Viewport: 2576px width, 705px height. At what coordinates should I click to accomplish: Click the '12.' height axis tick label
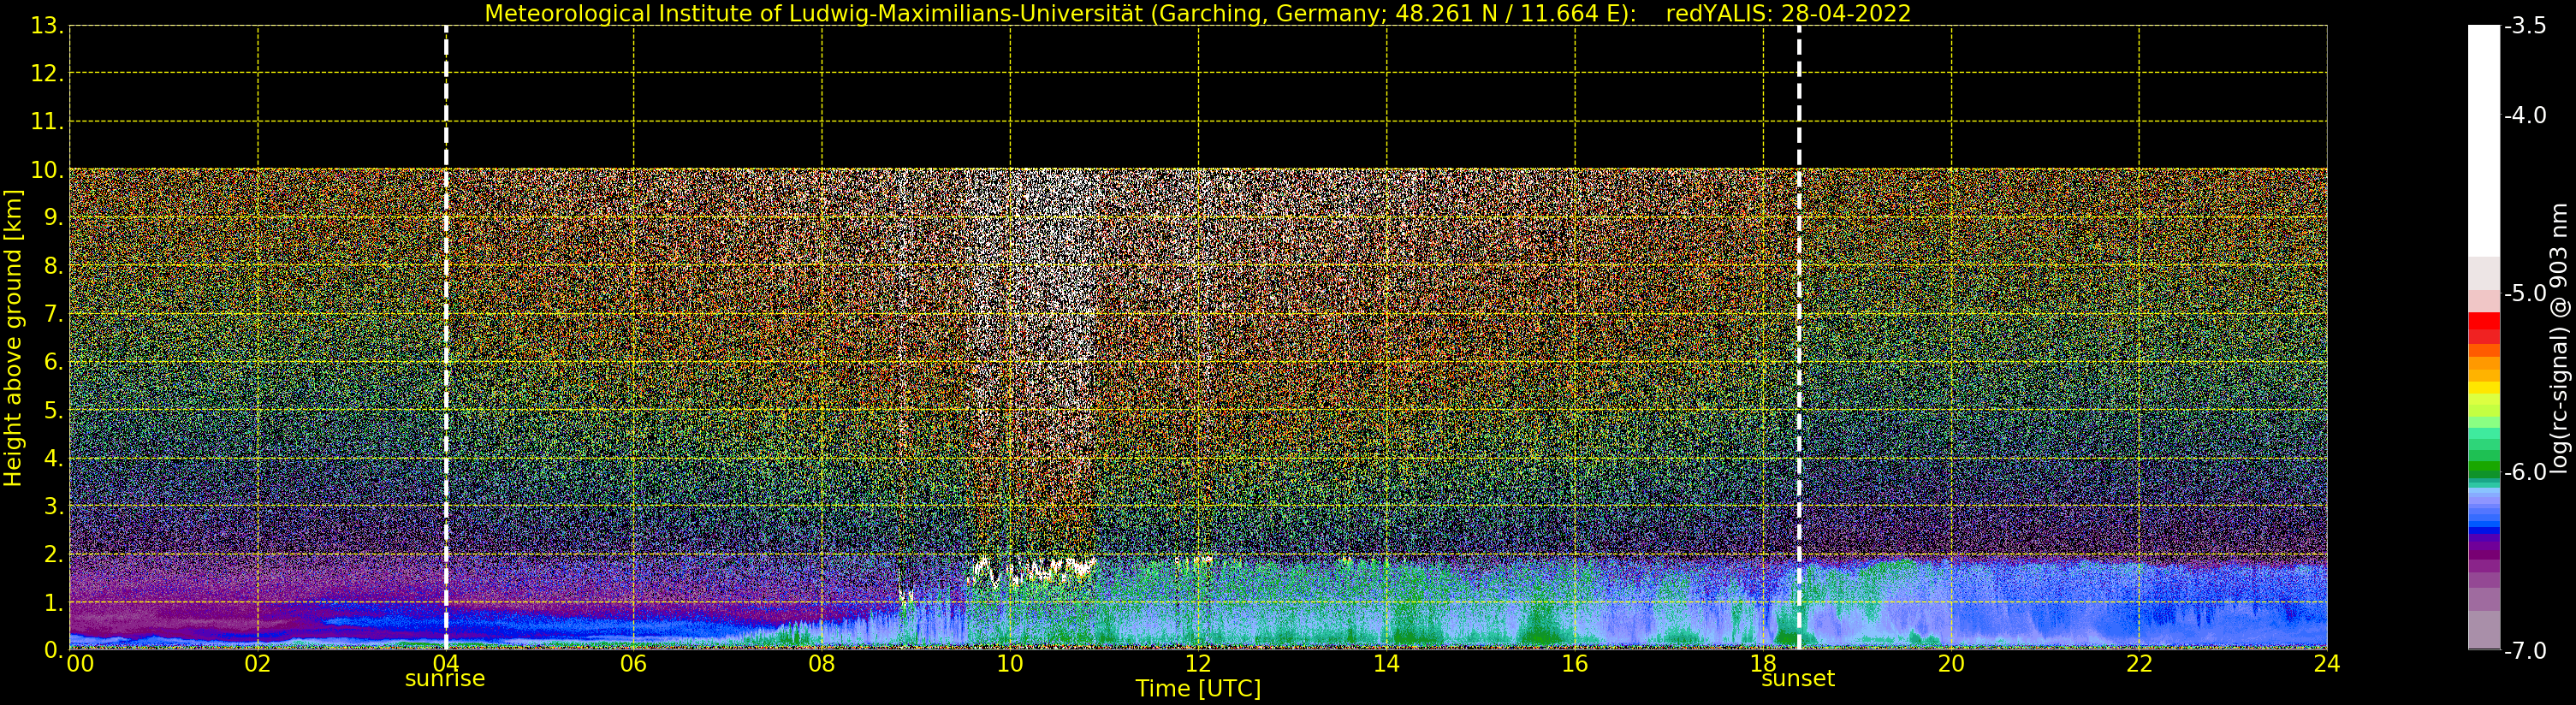[47, 74]
